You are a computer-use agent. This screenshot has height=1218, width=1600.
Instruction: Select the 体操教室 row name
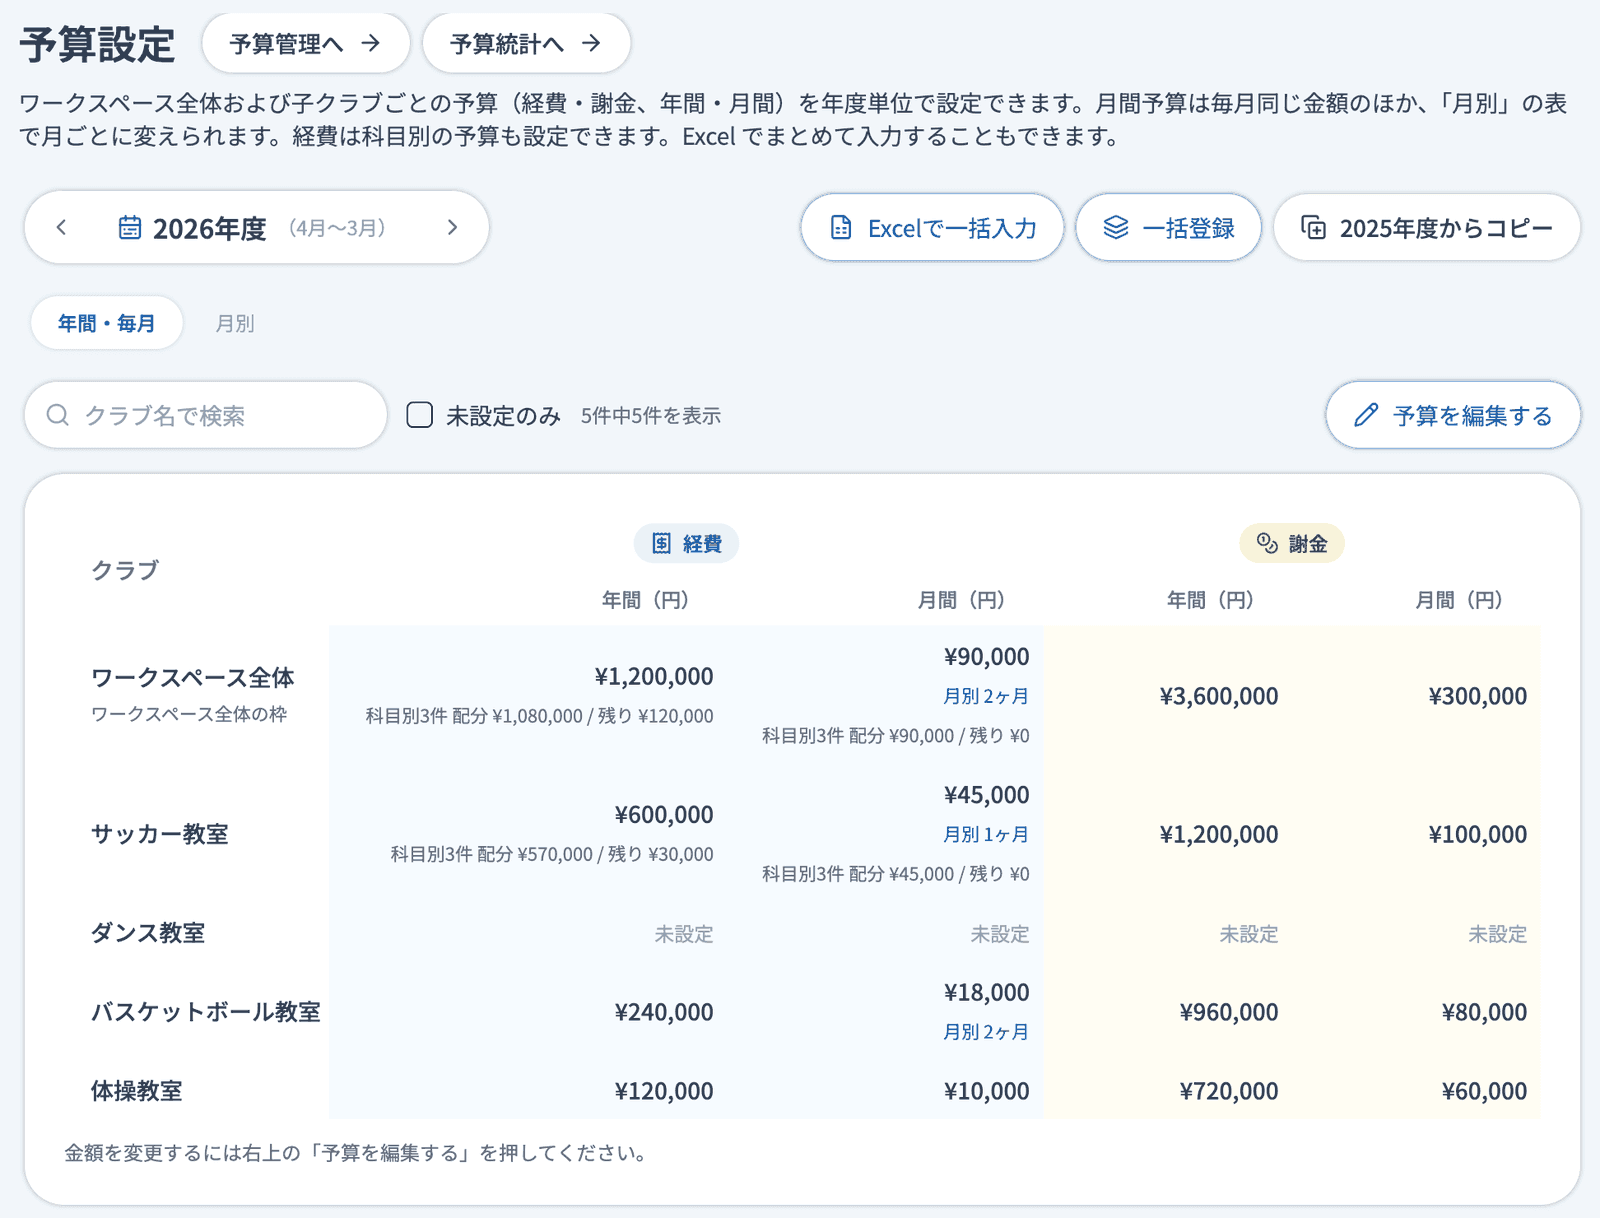tap(137, 1091)
